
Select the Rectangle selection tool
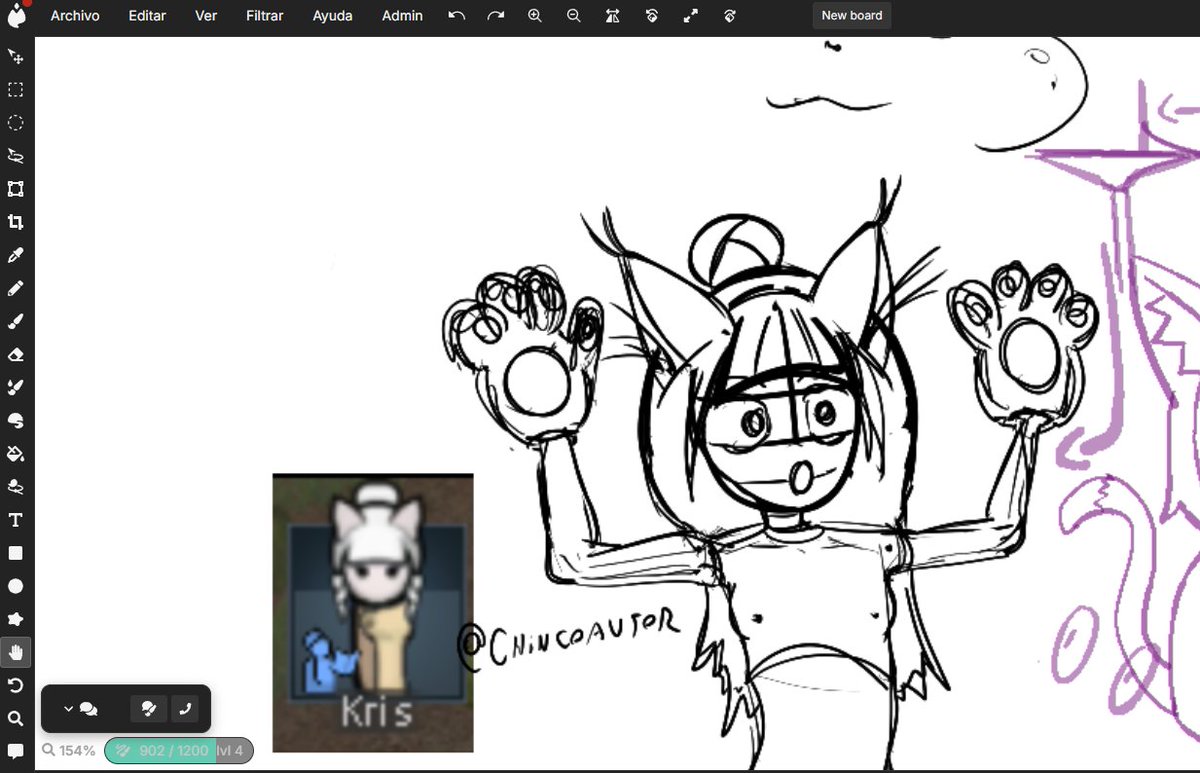point(16,90)
